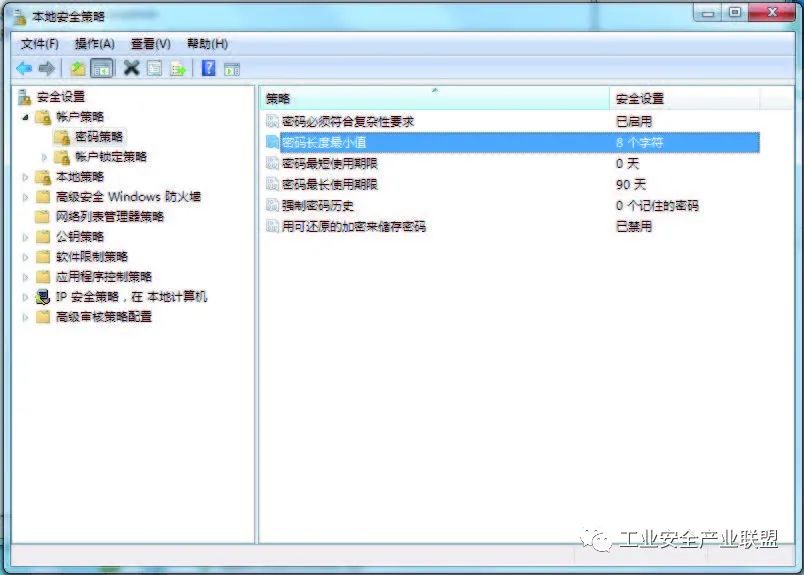
Task: Select the 密码必须符合复杂性要求 policy
Action: 347,122
